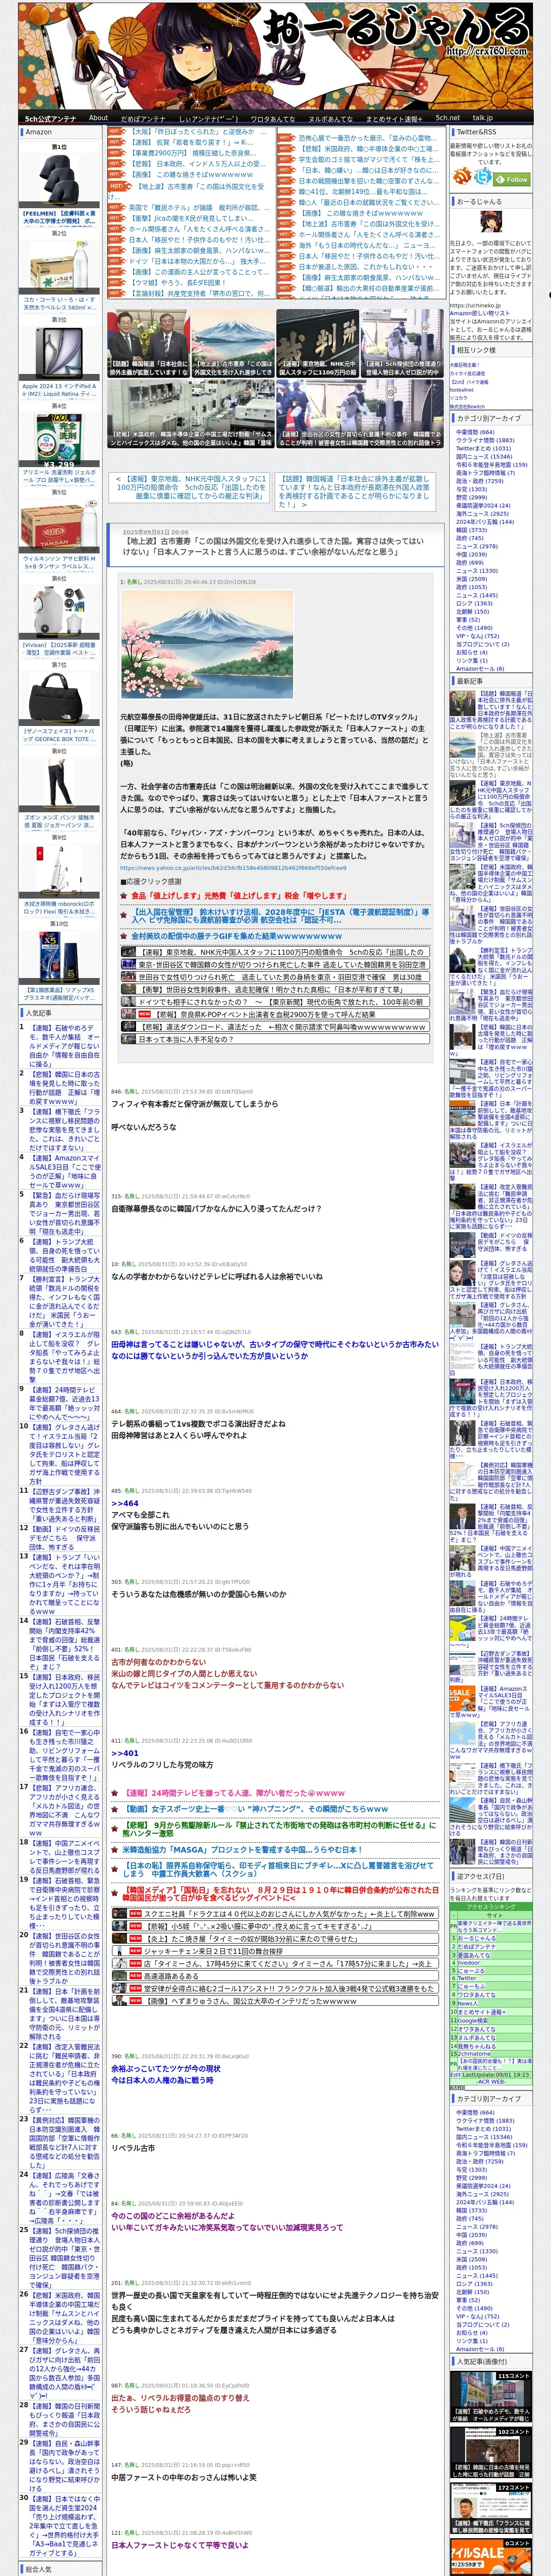The image size is (551, 2576).
Task: Open category 中東情勢 (664) in sidebar
Action: (475, 432)
